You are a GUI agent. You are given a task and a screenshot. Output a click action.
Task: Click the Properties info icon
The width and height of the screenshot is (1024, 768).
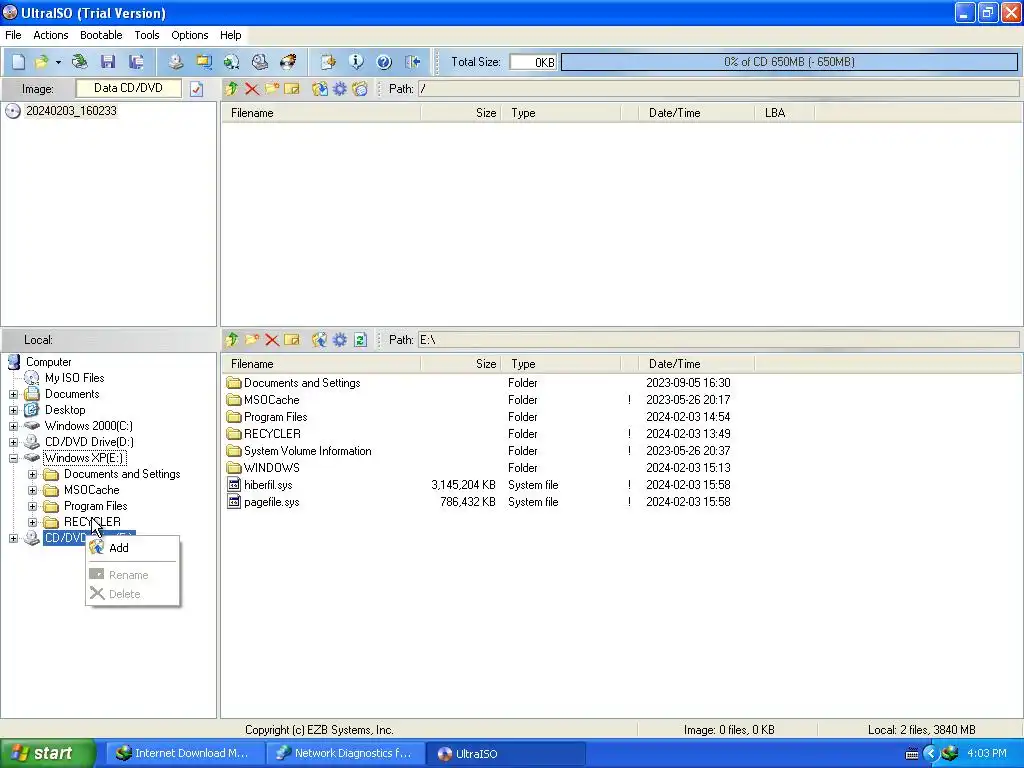point(356,62)
